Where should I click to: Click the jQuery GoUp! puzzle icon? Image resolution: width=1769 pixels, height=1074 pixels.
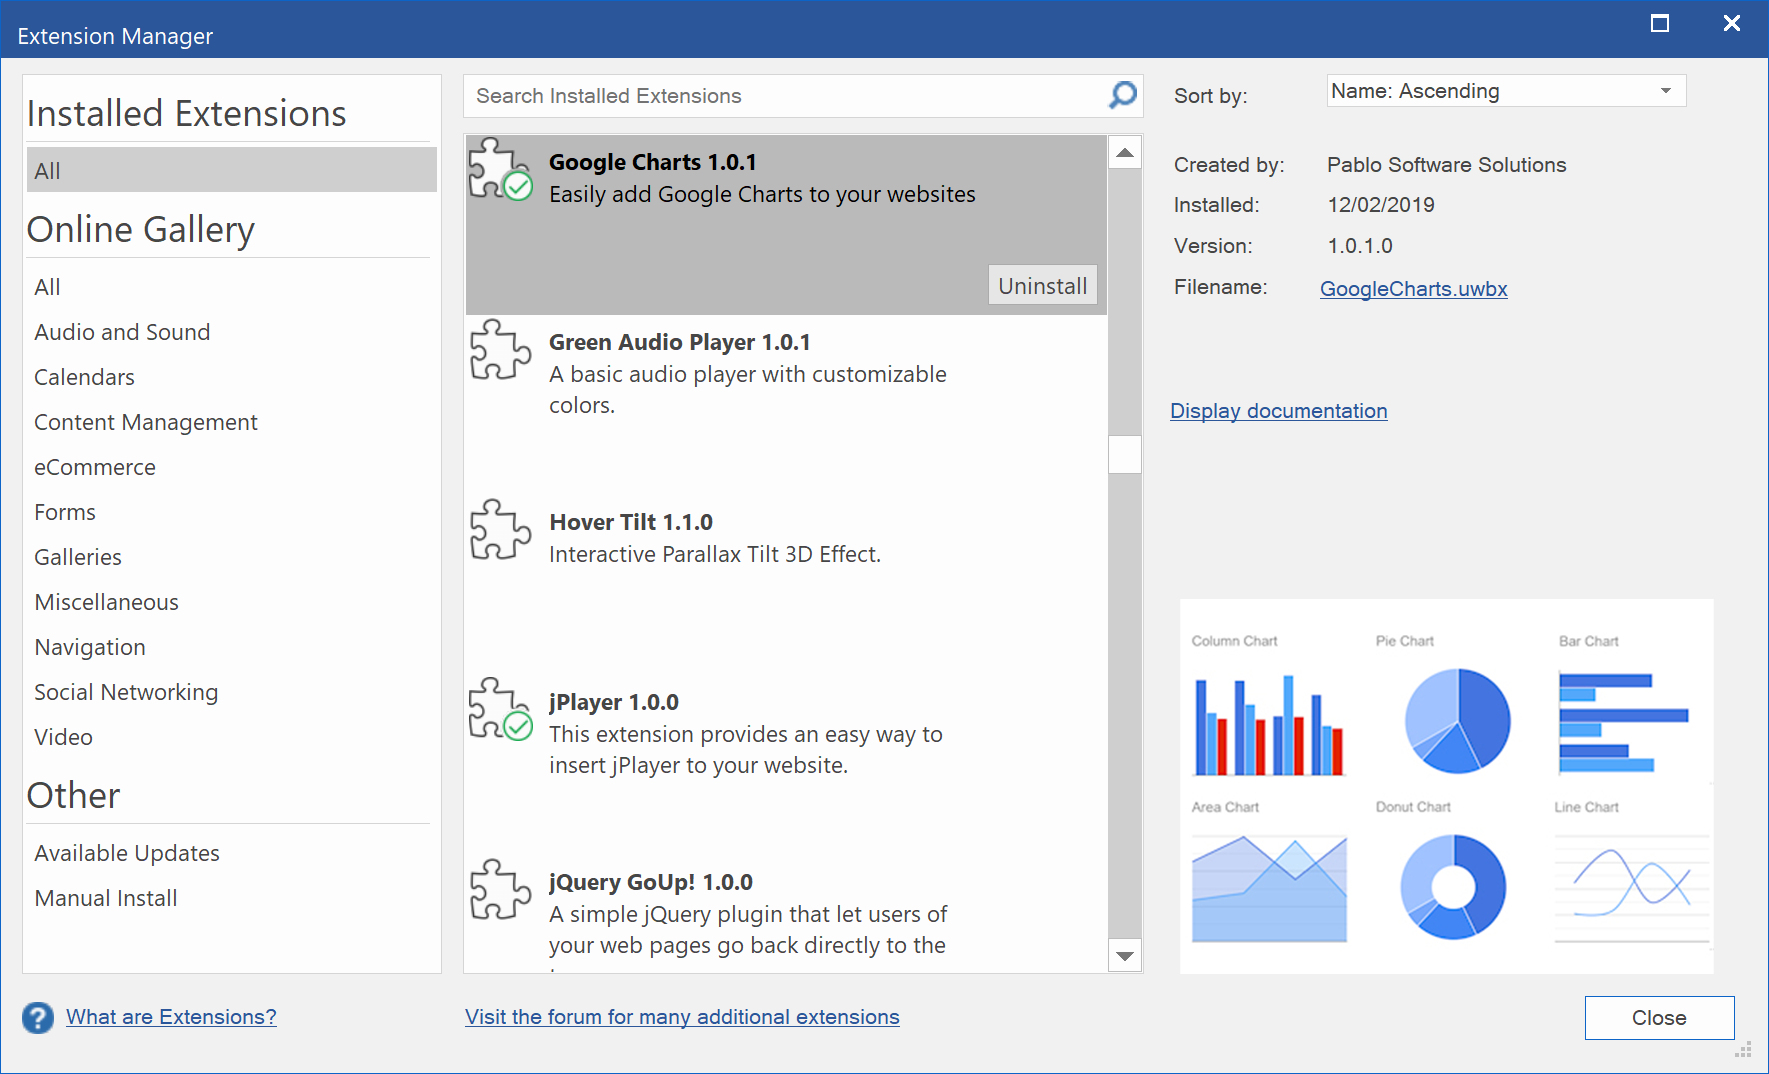[x=500, y=889]
